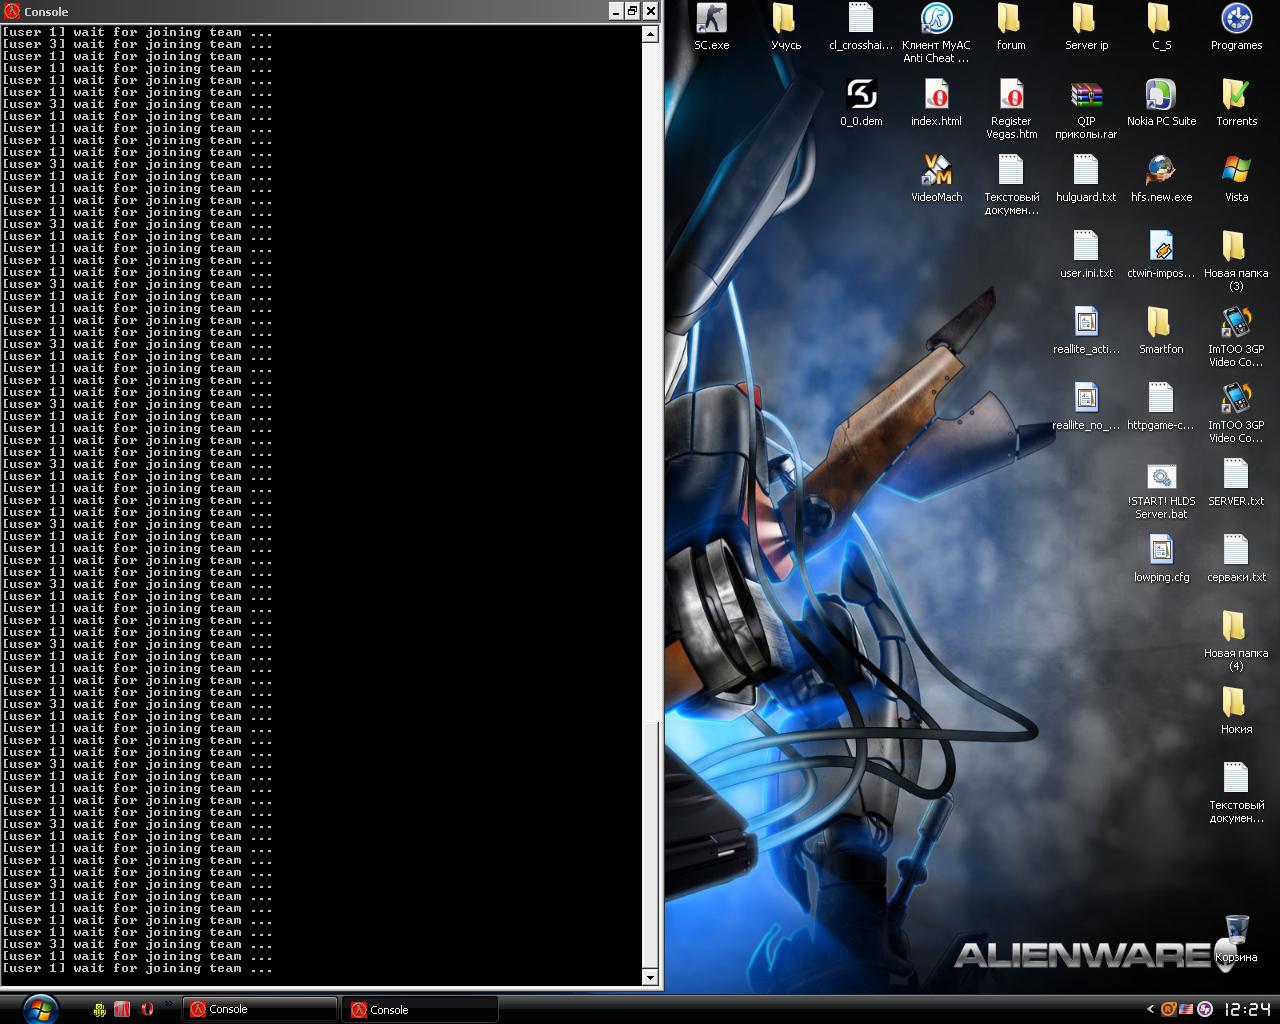Click the purple SF tray icon
Viewport: 1280px width, 1024px height.
click(1205, 1009)
